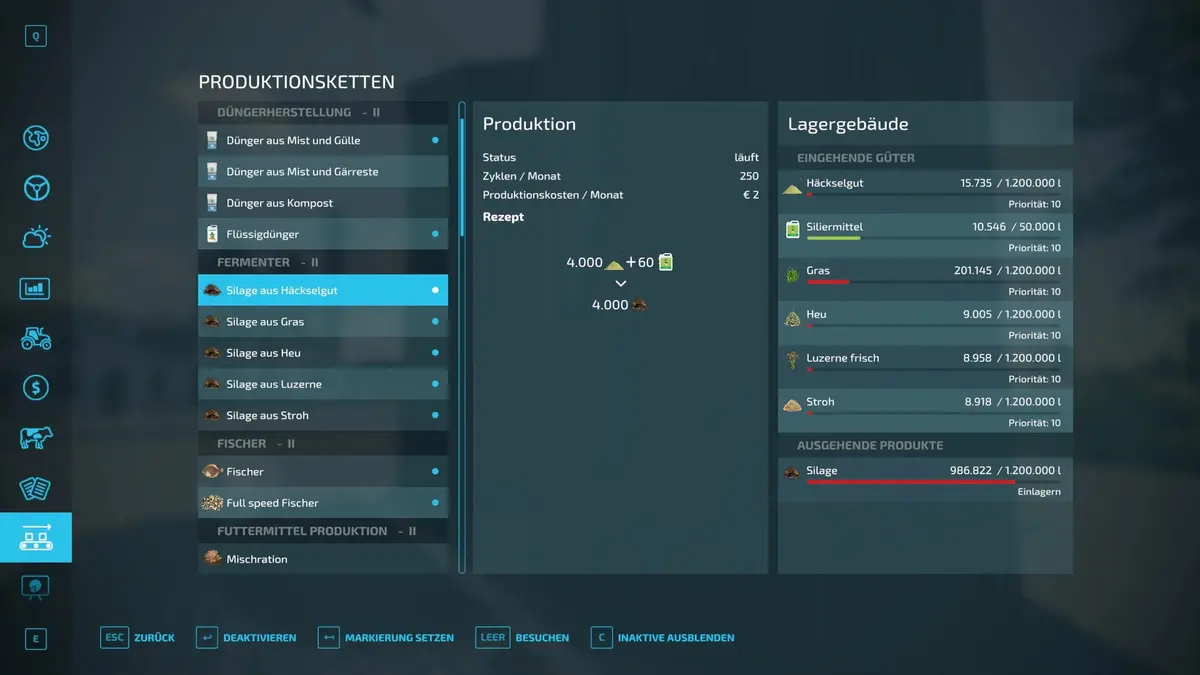Toggle the active dot for Silage aus Gras
This screenshot has height=675, width=1200.
435,322
